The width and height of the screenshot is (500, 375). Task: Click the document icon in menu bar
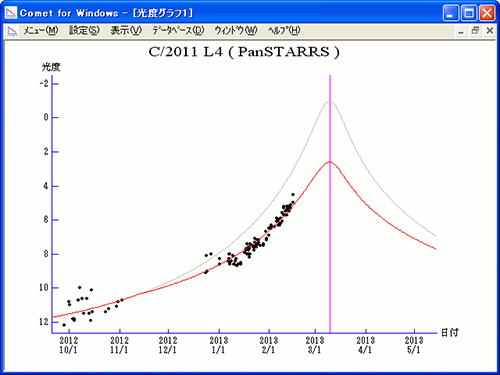point(12,31)
